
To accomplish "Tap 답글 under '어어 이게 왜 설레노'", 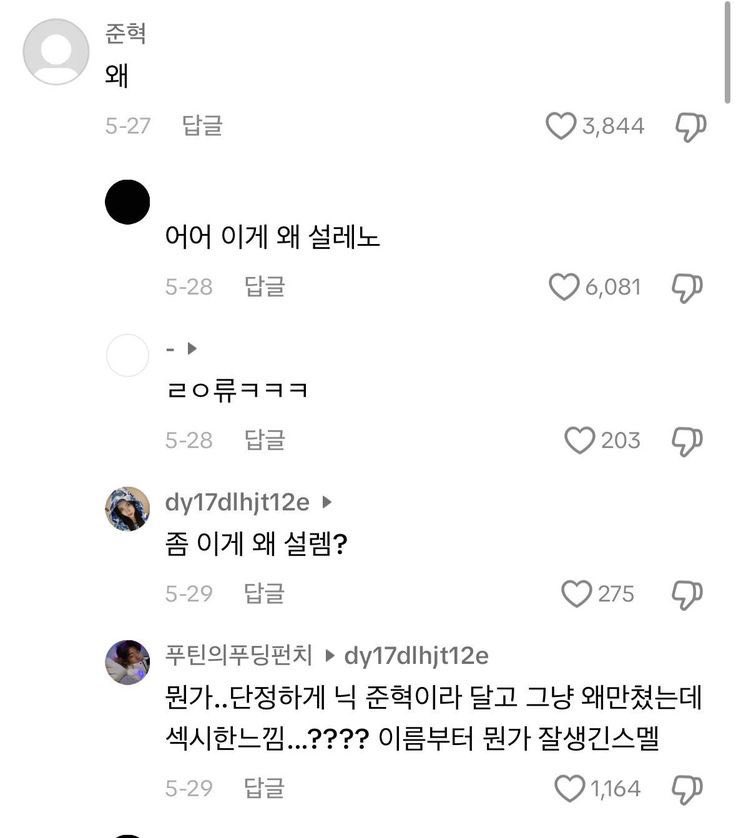I will [264, 287].
